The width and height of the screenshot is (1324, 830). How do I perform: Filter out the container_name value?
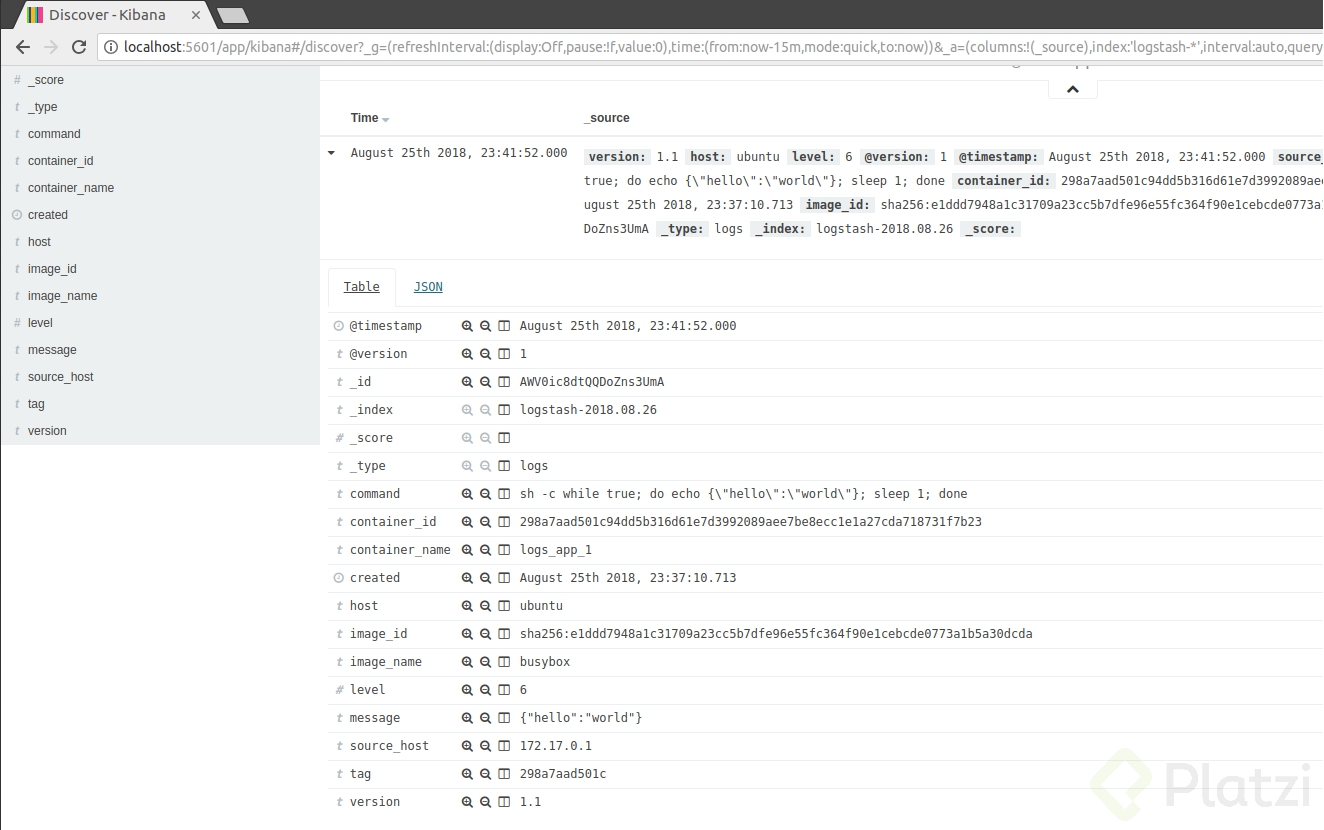[486, 550]
